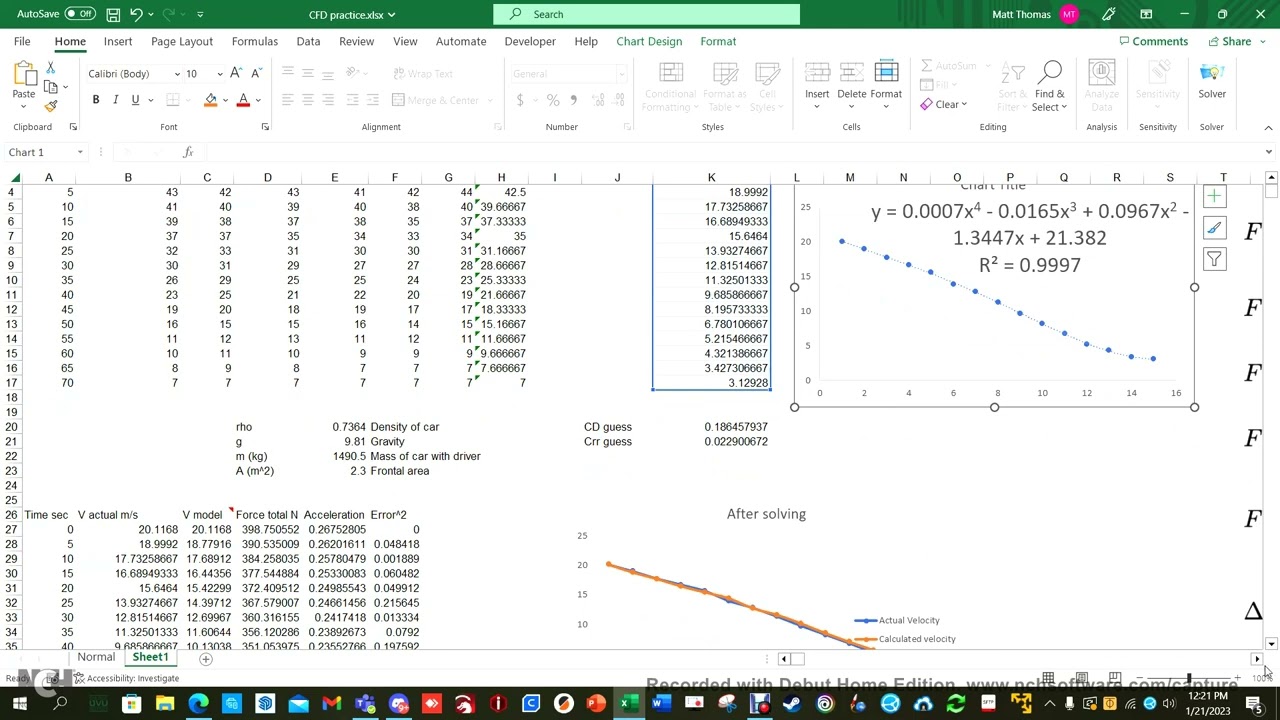1280x720 pixels.
Task: Select the Sheet1 tab
Action: click(x=150, y=657)
